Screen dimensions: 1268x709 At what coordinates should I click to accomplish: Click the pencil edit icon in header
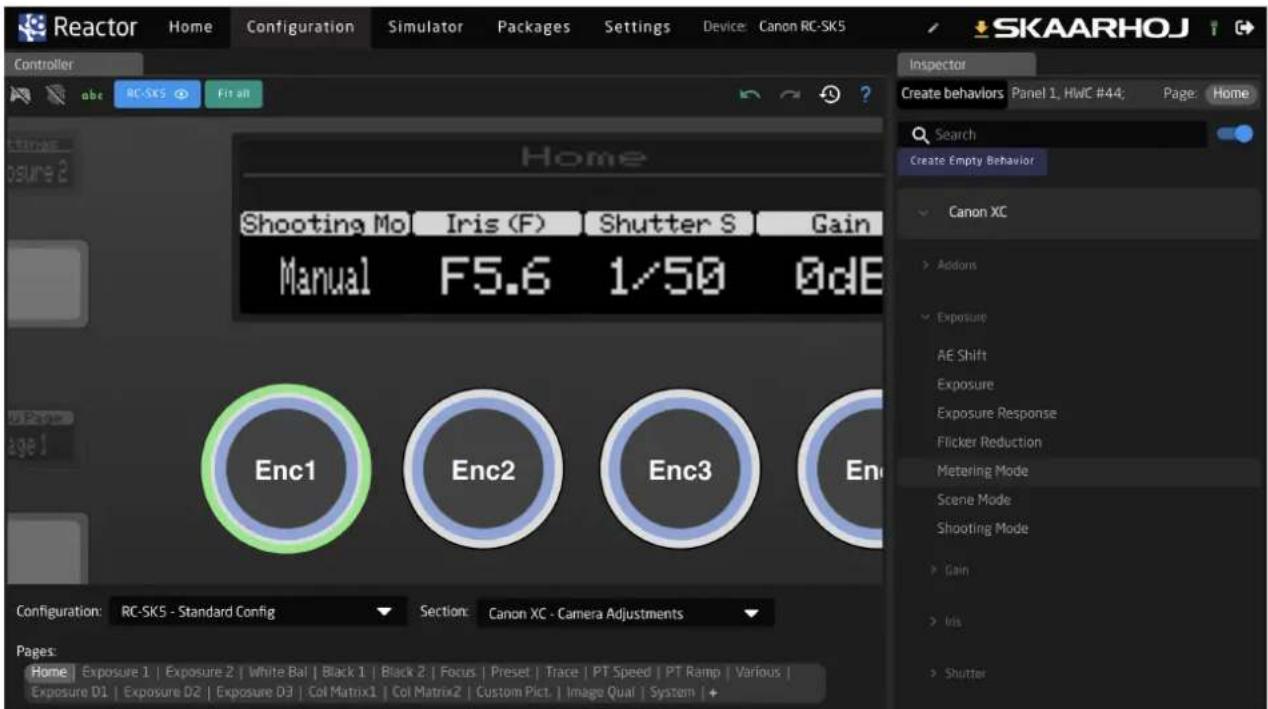click(x=933, y=27)
